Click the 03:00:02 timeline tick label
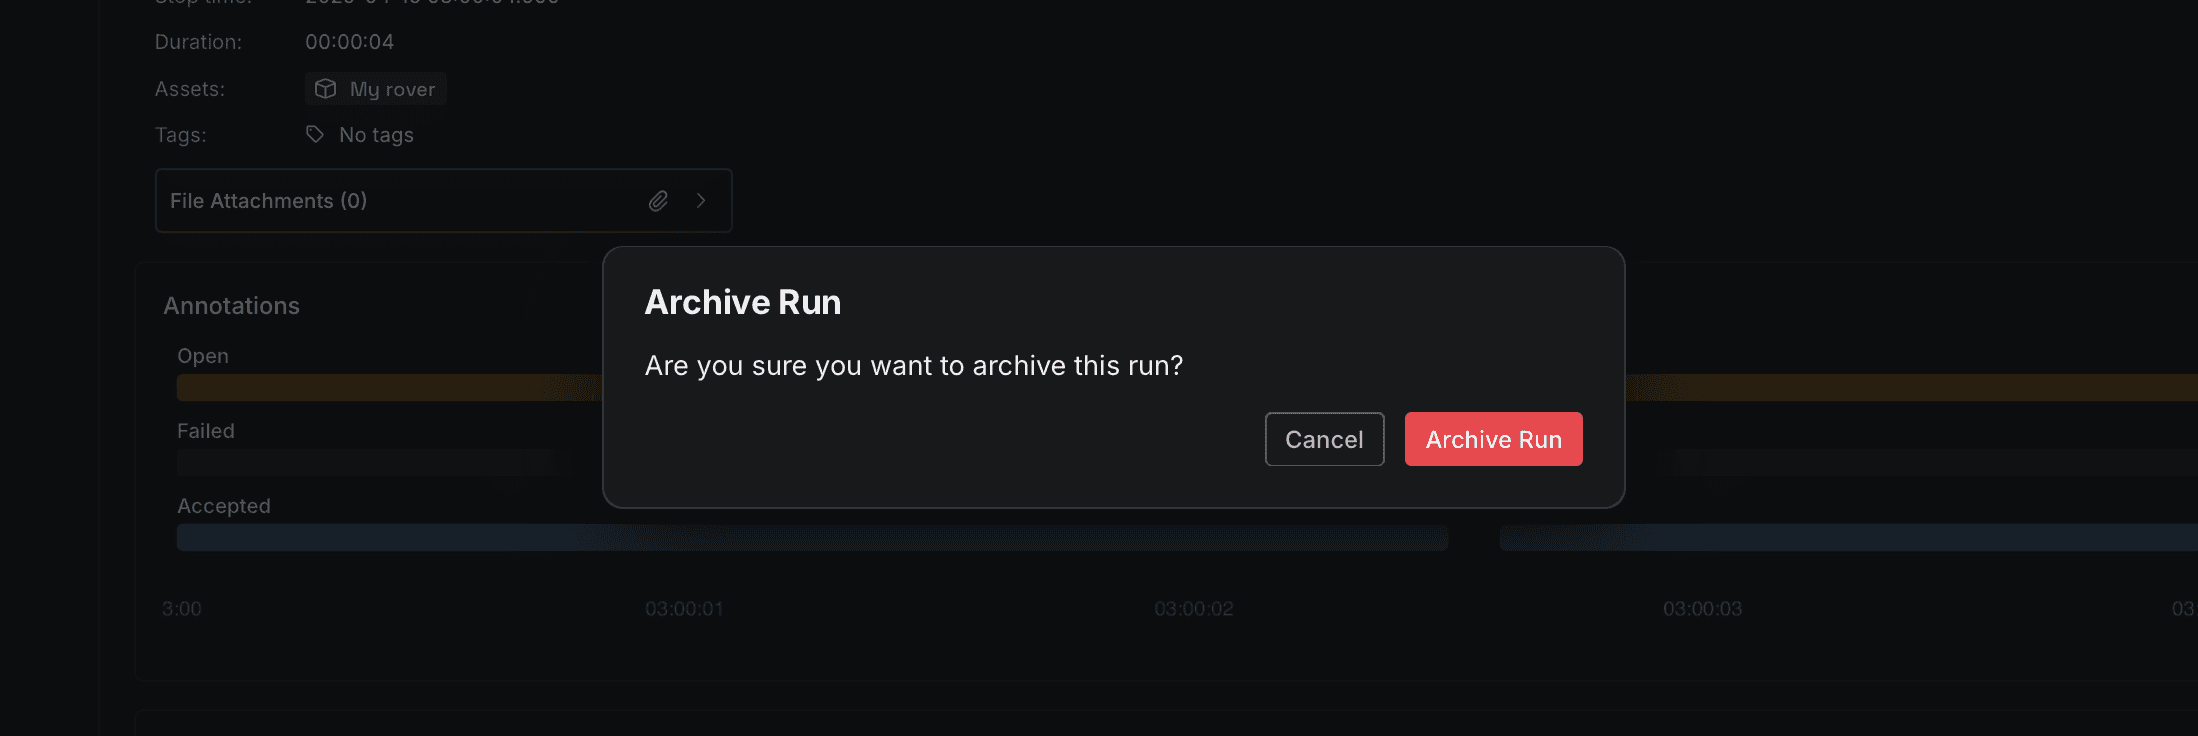Image resolution: width=2198 pixels, height=736 pixels. tap(1194, 609)
